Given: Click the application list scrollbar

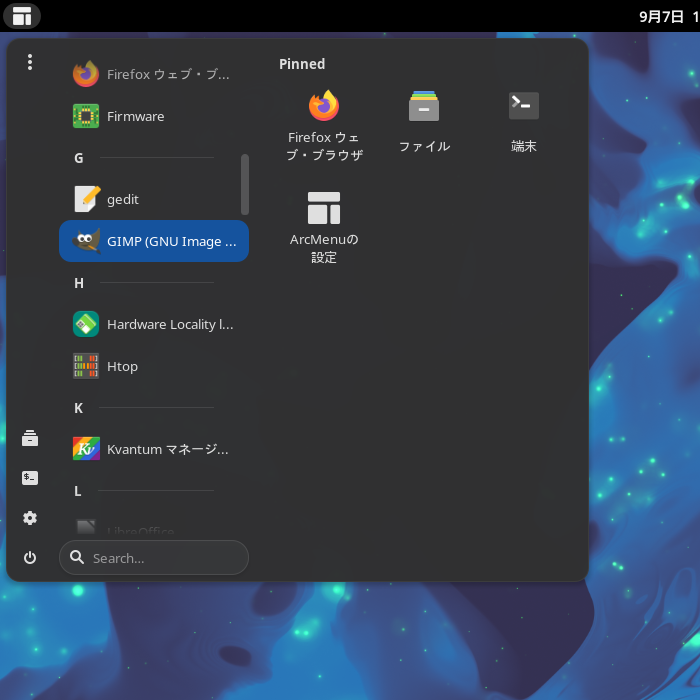Looking at the screenshot, I should tap(245, 184).
